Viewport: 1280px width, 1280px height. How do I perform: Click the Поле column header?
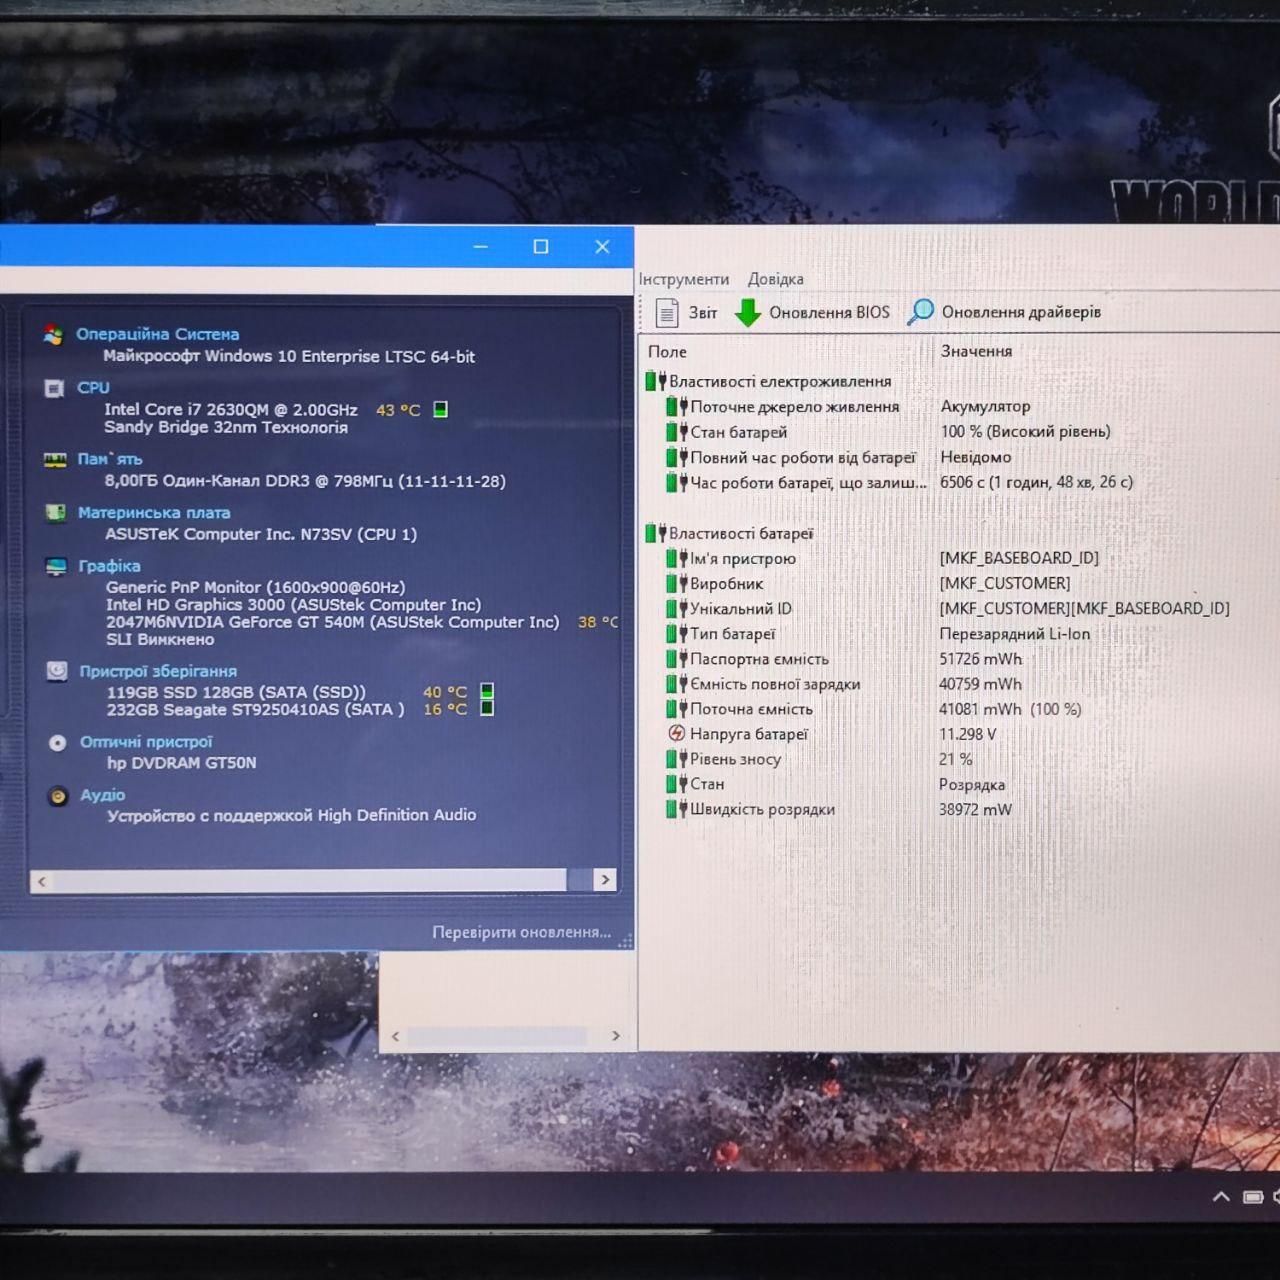click(667, 352)
